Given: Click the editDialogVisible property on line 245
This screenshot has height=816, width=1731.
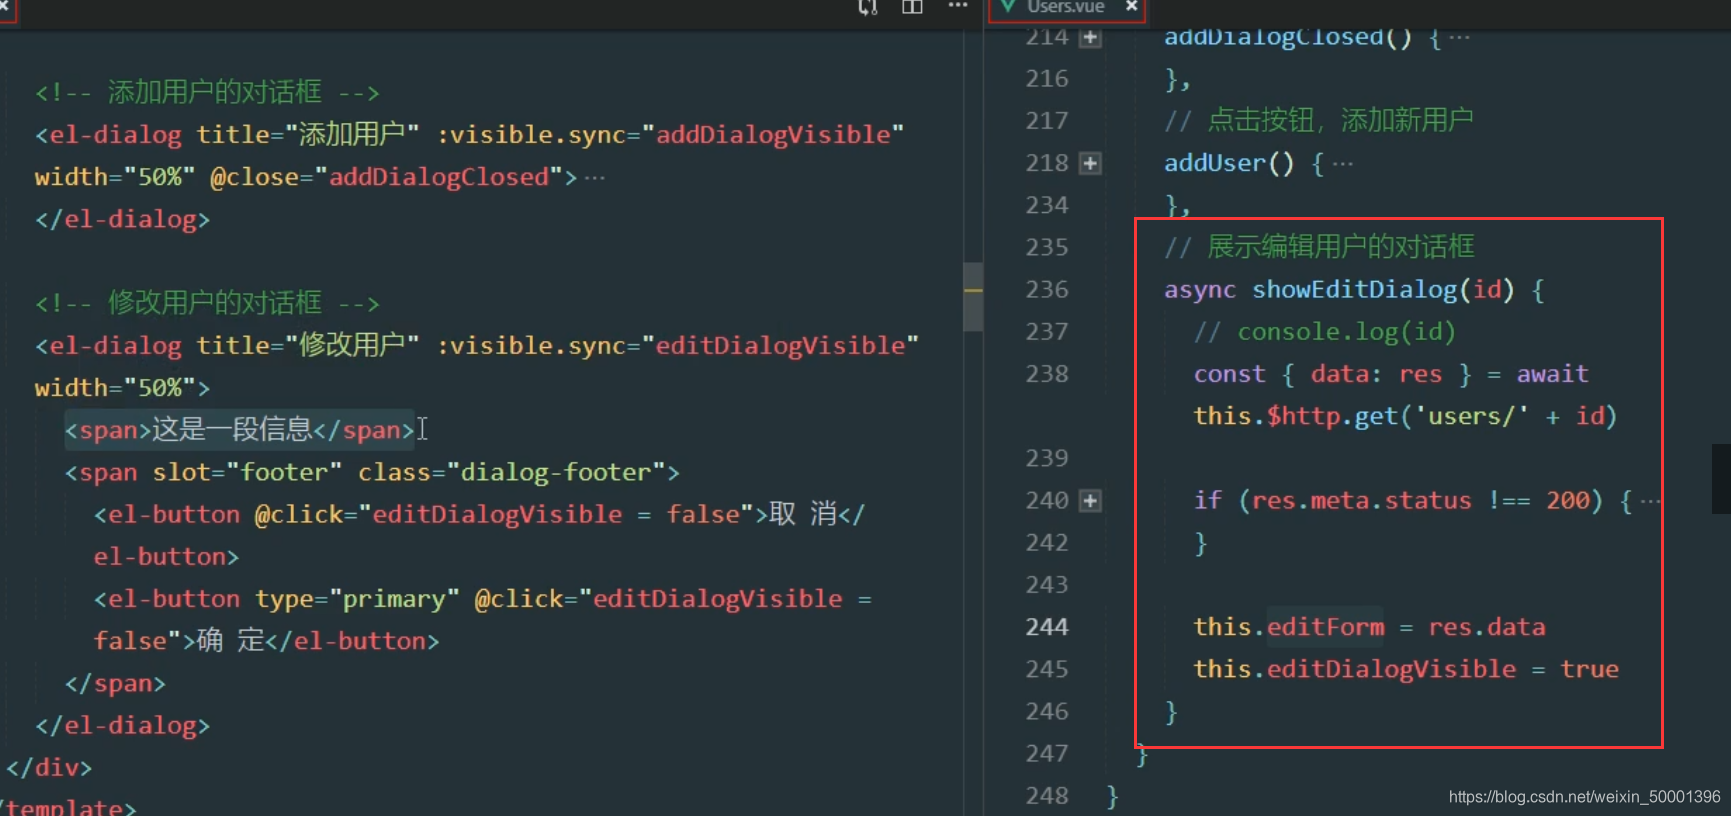Looking at the screenshot, I should [1391, 669].
